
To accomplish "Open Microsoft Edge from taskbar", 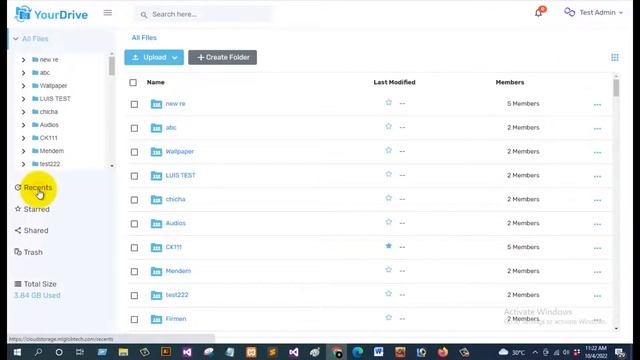I will (358, 352).
